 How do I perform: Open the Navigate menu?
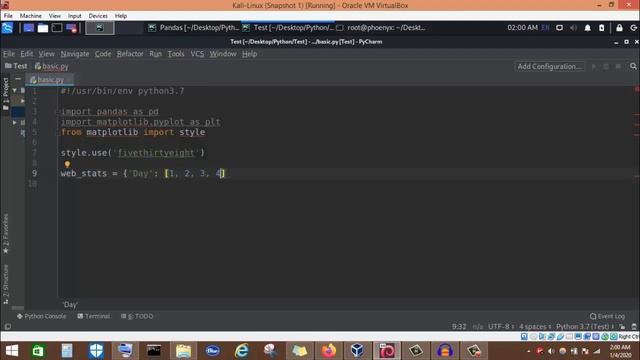pos(75,54)
